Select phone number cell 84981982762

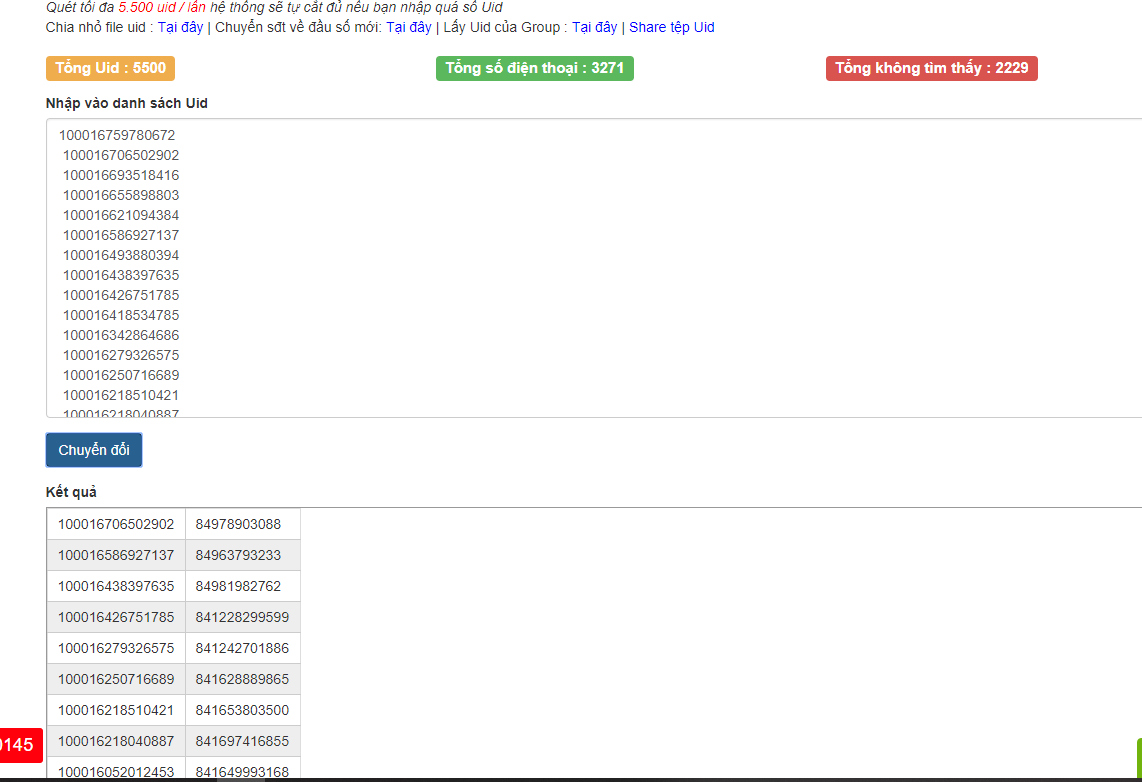(x=238, y=586)
